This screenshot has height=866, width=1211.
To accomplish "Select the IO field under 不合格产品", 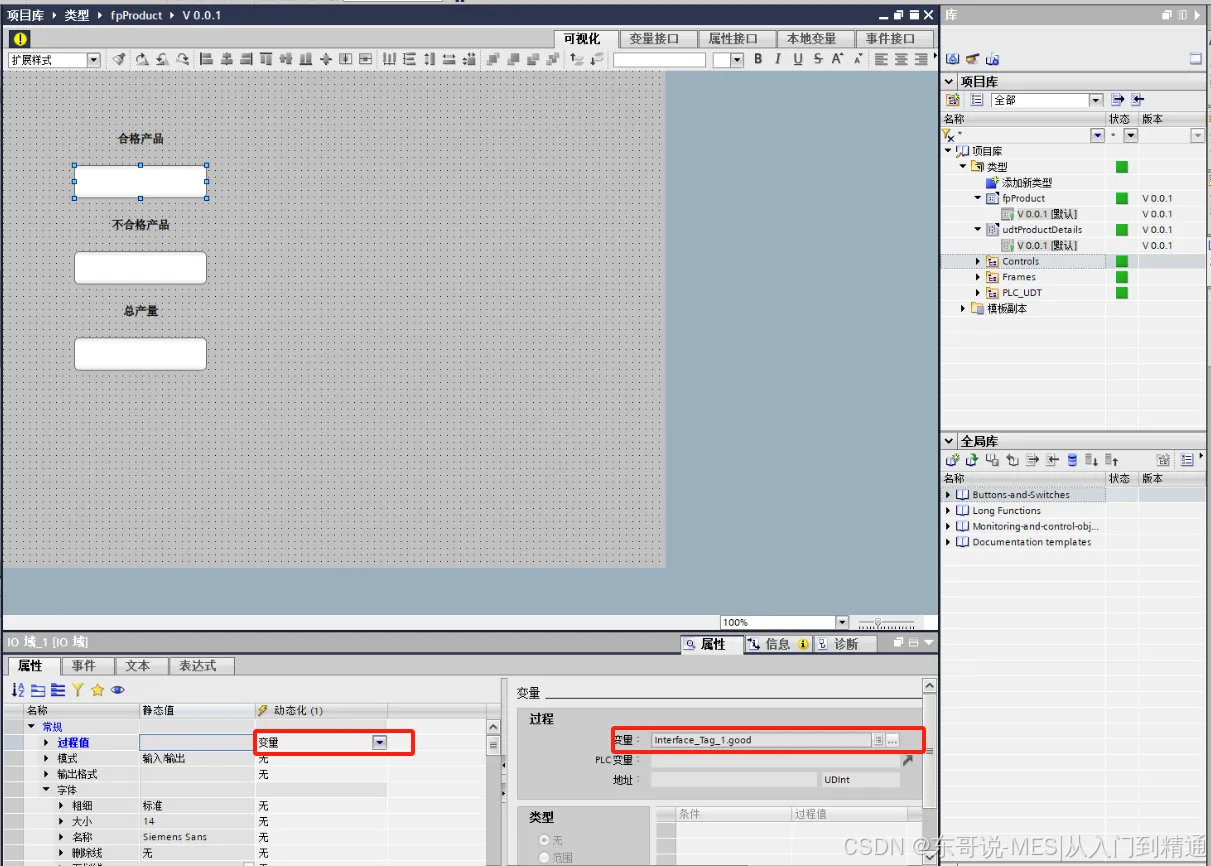I will 140,268.
